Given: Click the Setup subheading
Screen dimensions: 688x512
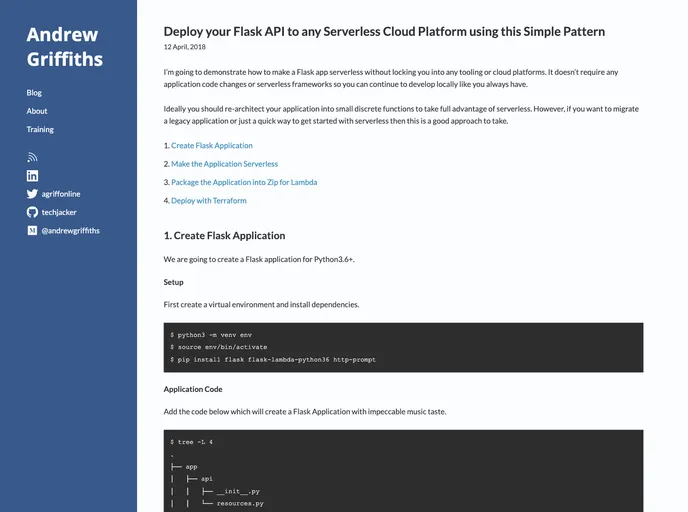Looking at the screenshot, I should click(173, 282).
